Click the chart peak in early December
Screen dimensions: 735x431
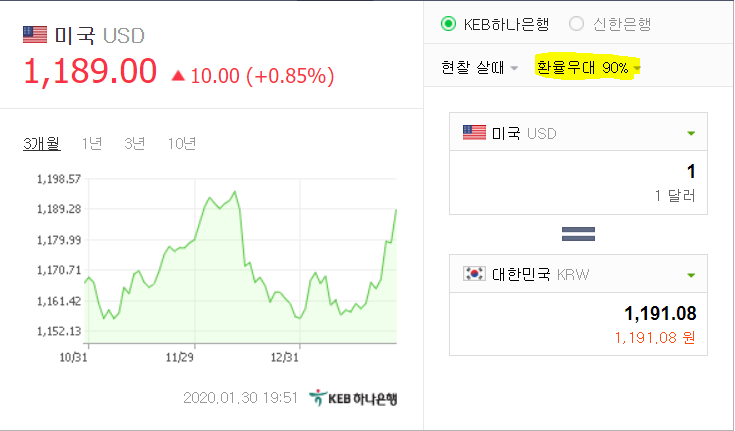(x=234, y=191)
